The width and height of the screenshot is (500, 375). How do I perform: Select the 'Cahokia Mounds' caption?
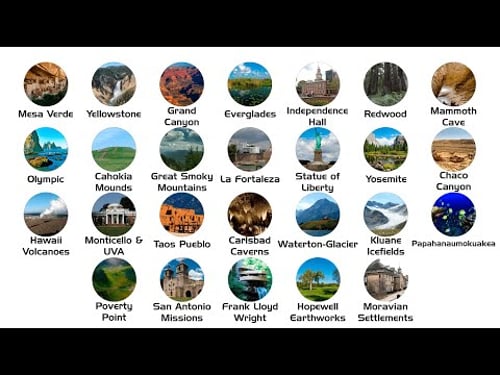tap(114, 182)
